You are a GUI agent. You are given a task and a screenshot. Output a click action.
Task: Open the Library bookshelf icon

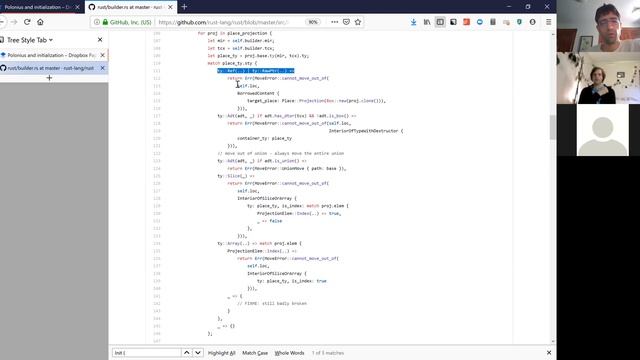427,22
